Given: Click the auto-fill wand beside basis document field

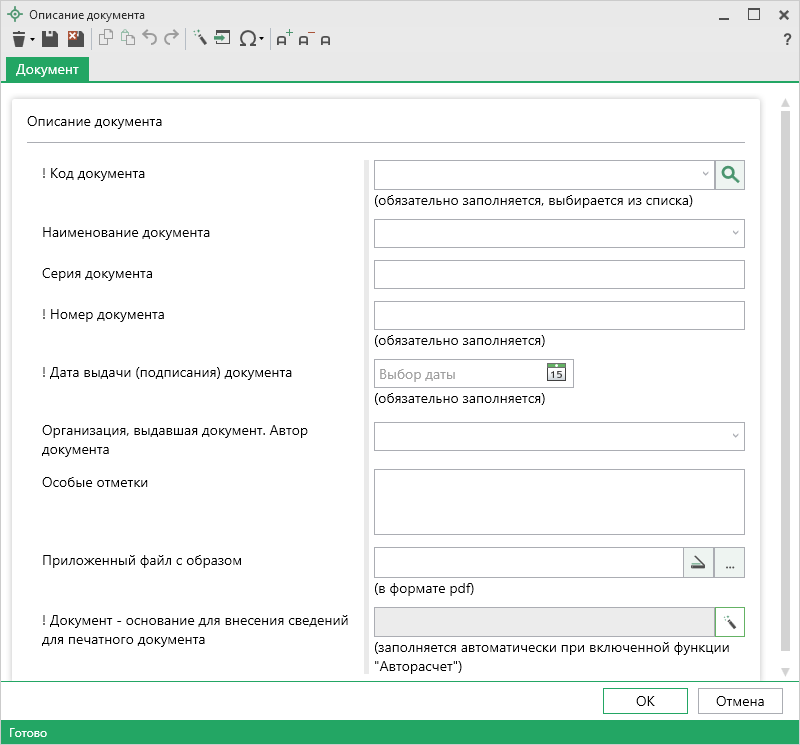Looking at the screenshot, I should [x=730, y=623].
